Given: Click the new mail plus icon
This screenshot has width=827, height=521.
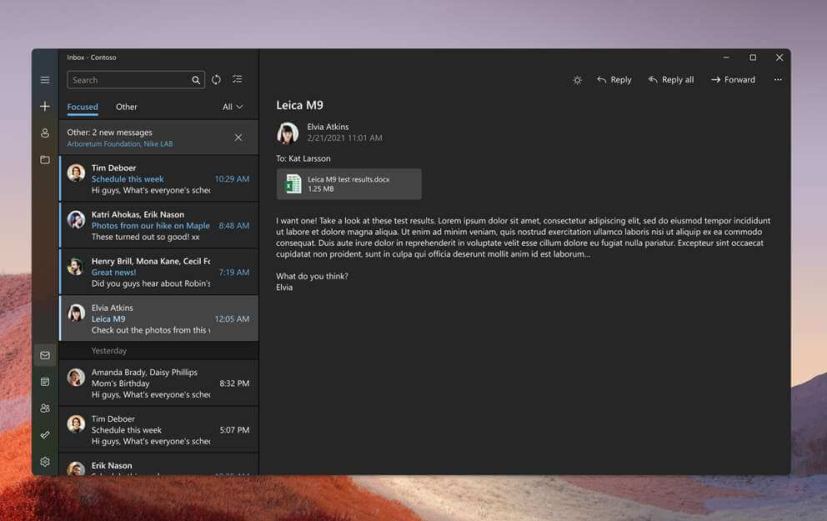Looking at the screenshot, I should pos(45,106).
